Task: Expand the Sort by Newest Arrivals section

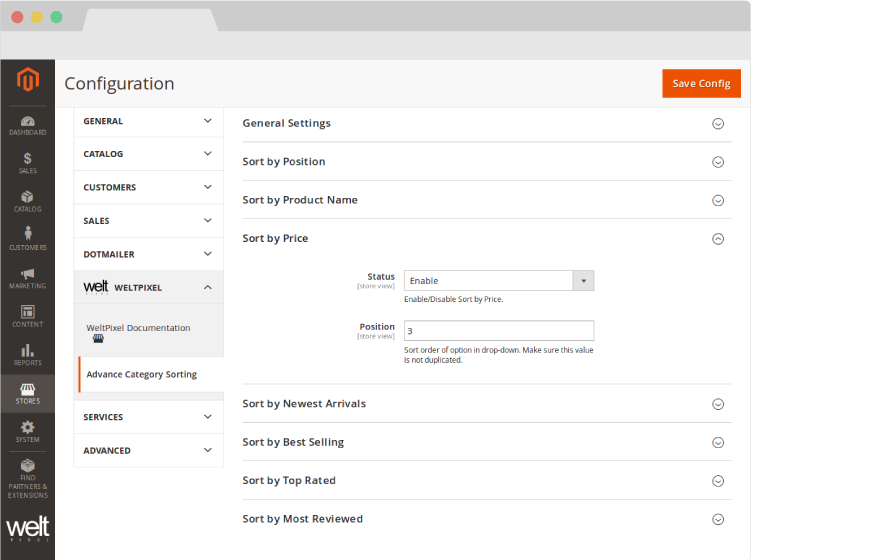Action: (x=717, y=404)
